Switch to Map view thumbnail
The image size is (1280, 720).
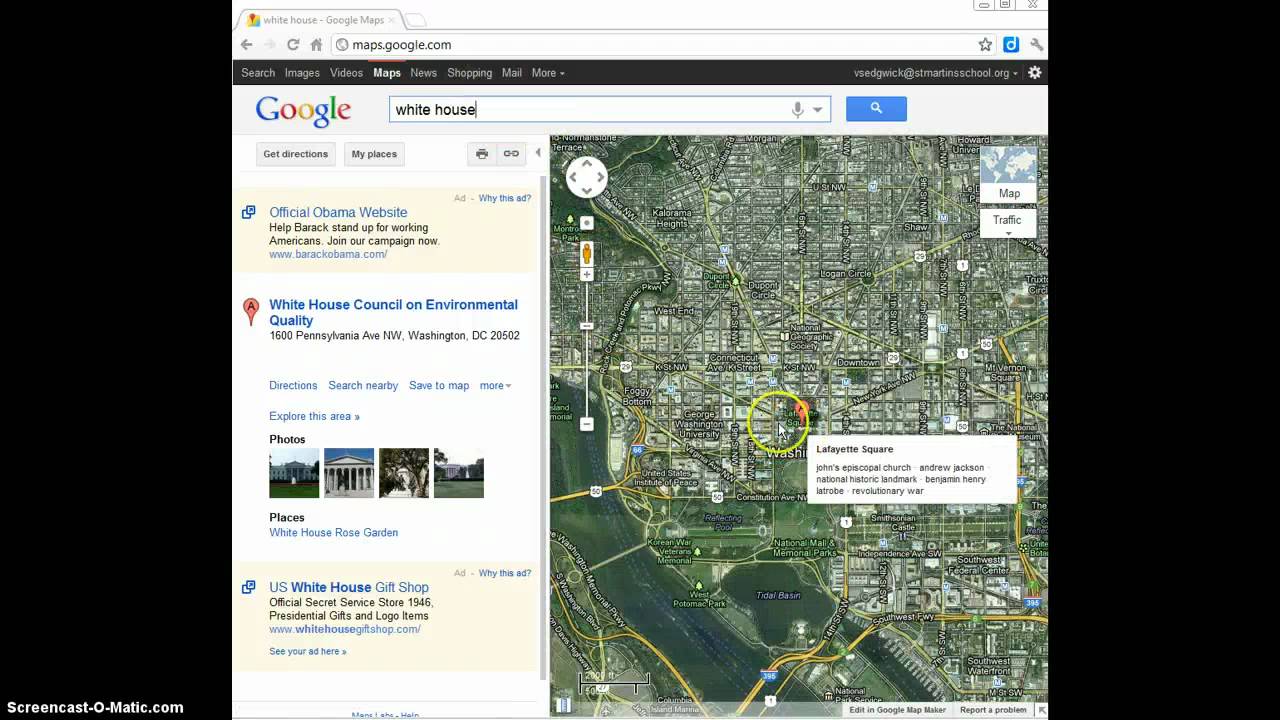click(x=1009, y=175)
